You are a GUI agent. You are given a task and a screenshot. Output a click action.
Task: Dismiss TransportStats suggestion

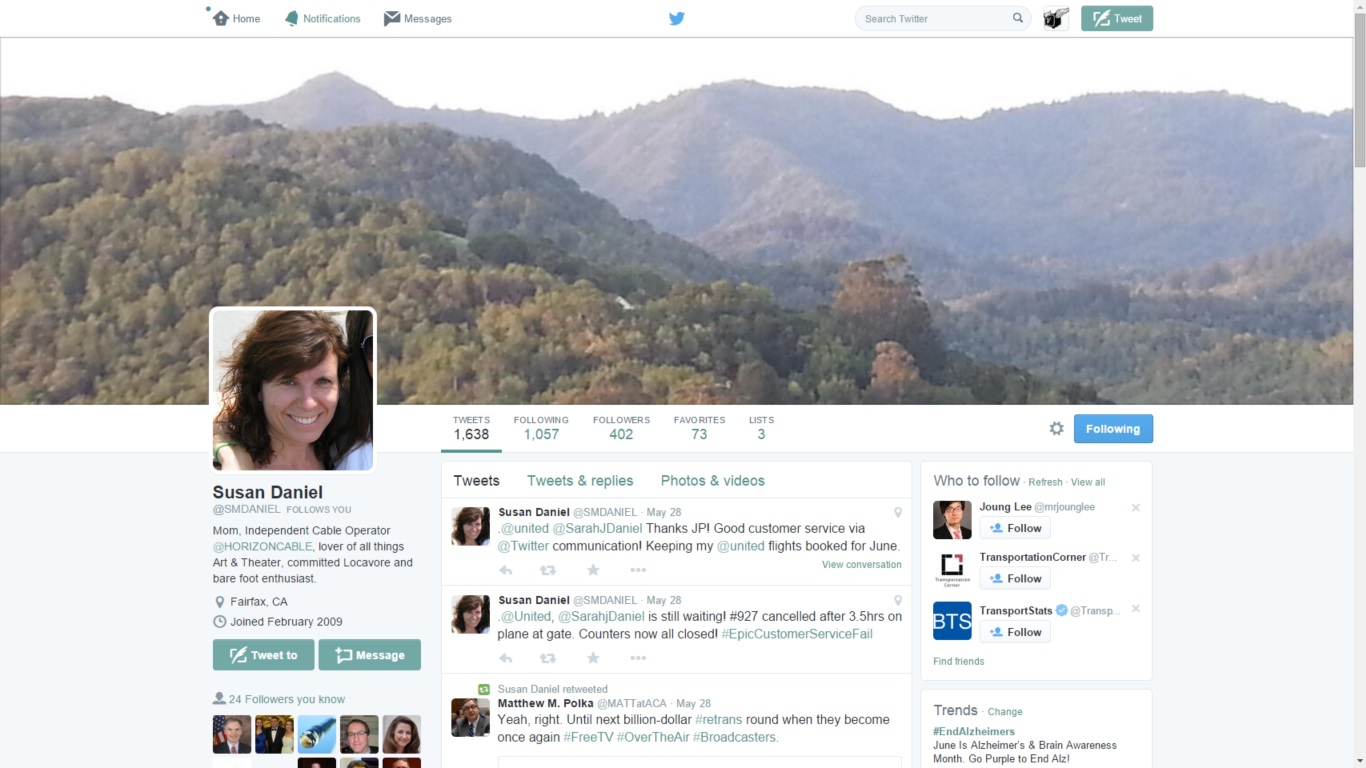(1136, 609)
